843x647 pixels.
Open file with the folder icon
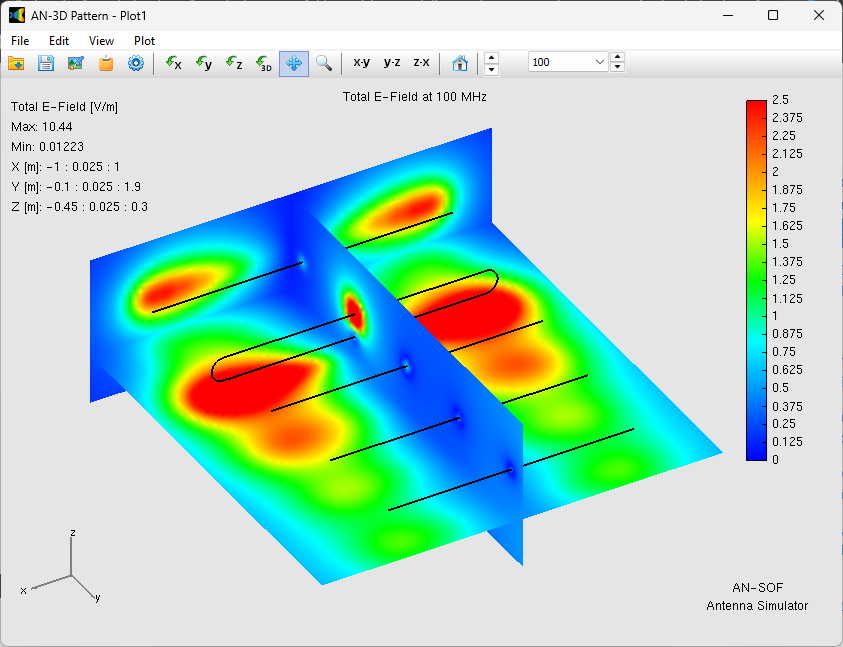pyautogui.click(x=16, y=63)
